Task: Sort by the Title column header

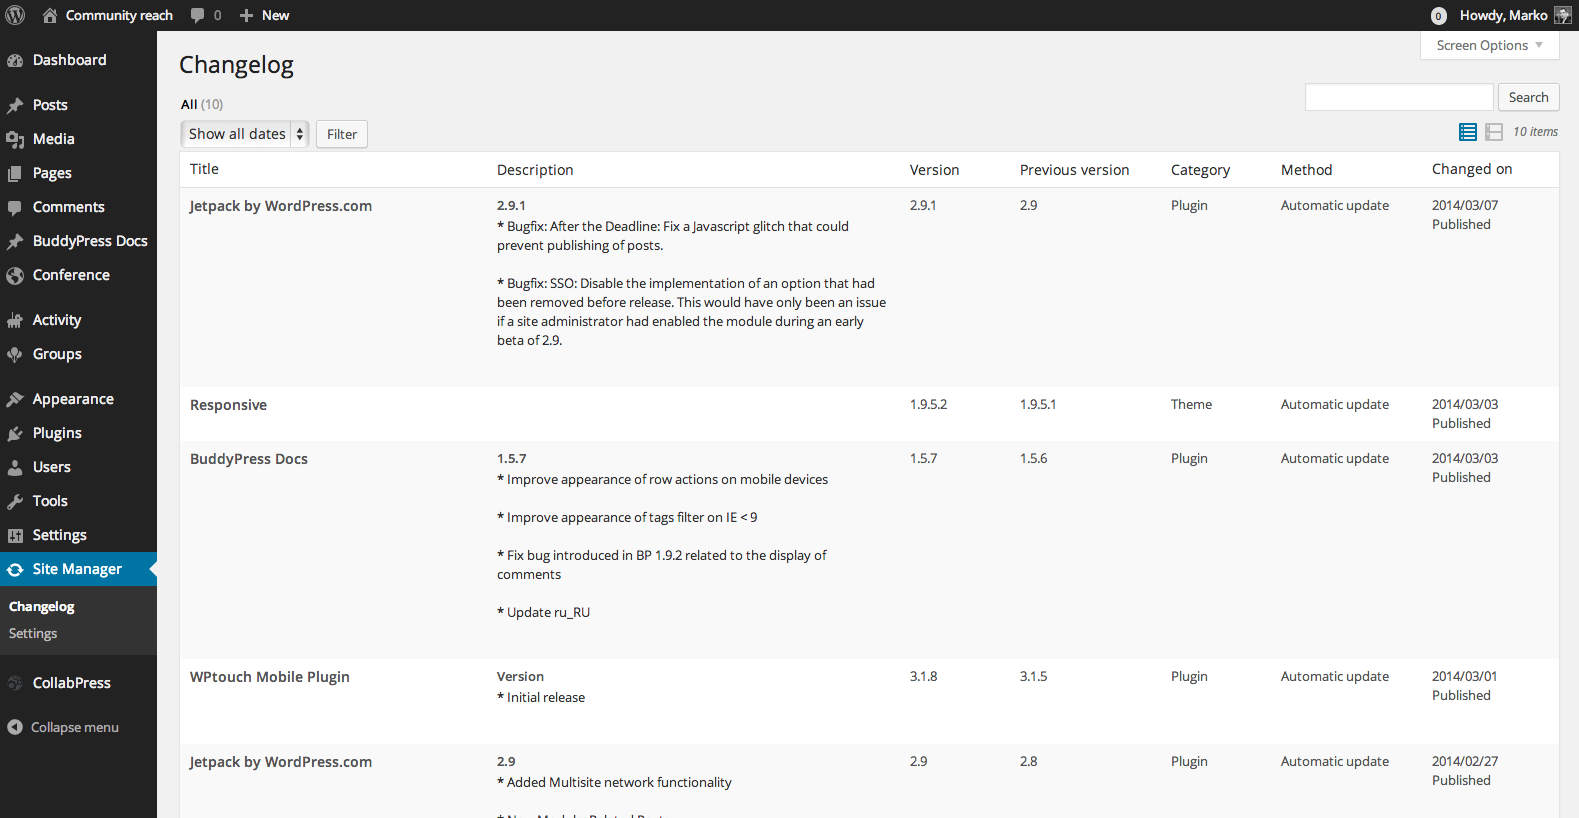Action: [204, 169]
